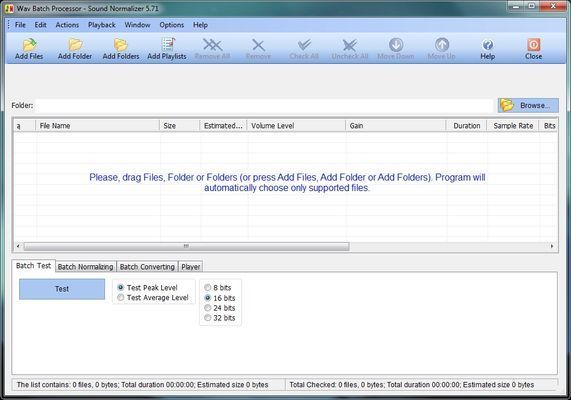Open the Actions menu
The width and height of the screenshot is (571, 400).
67,25
